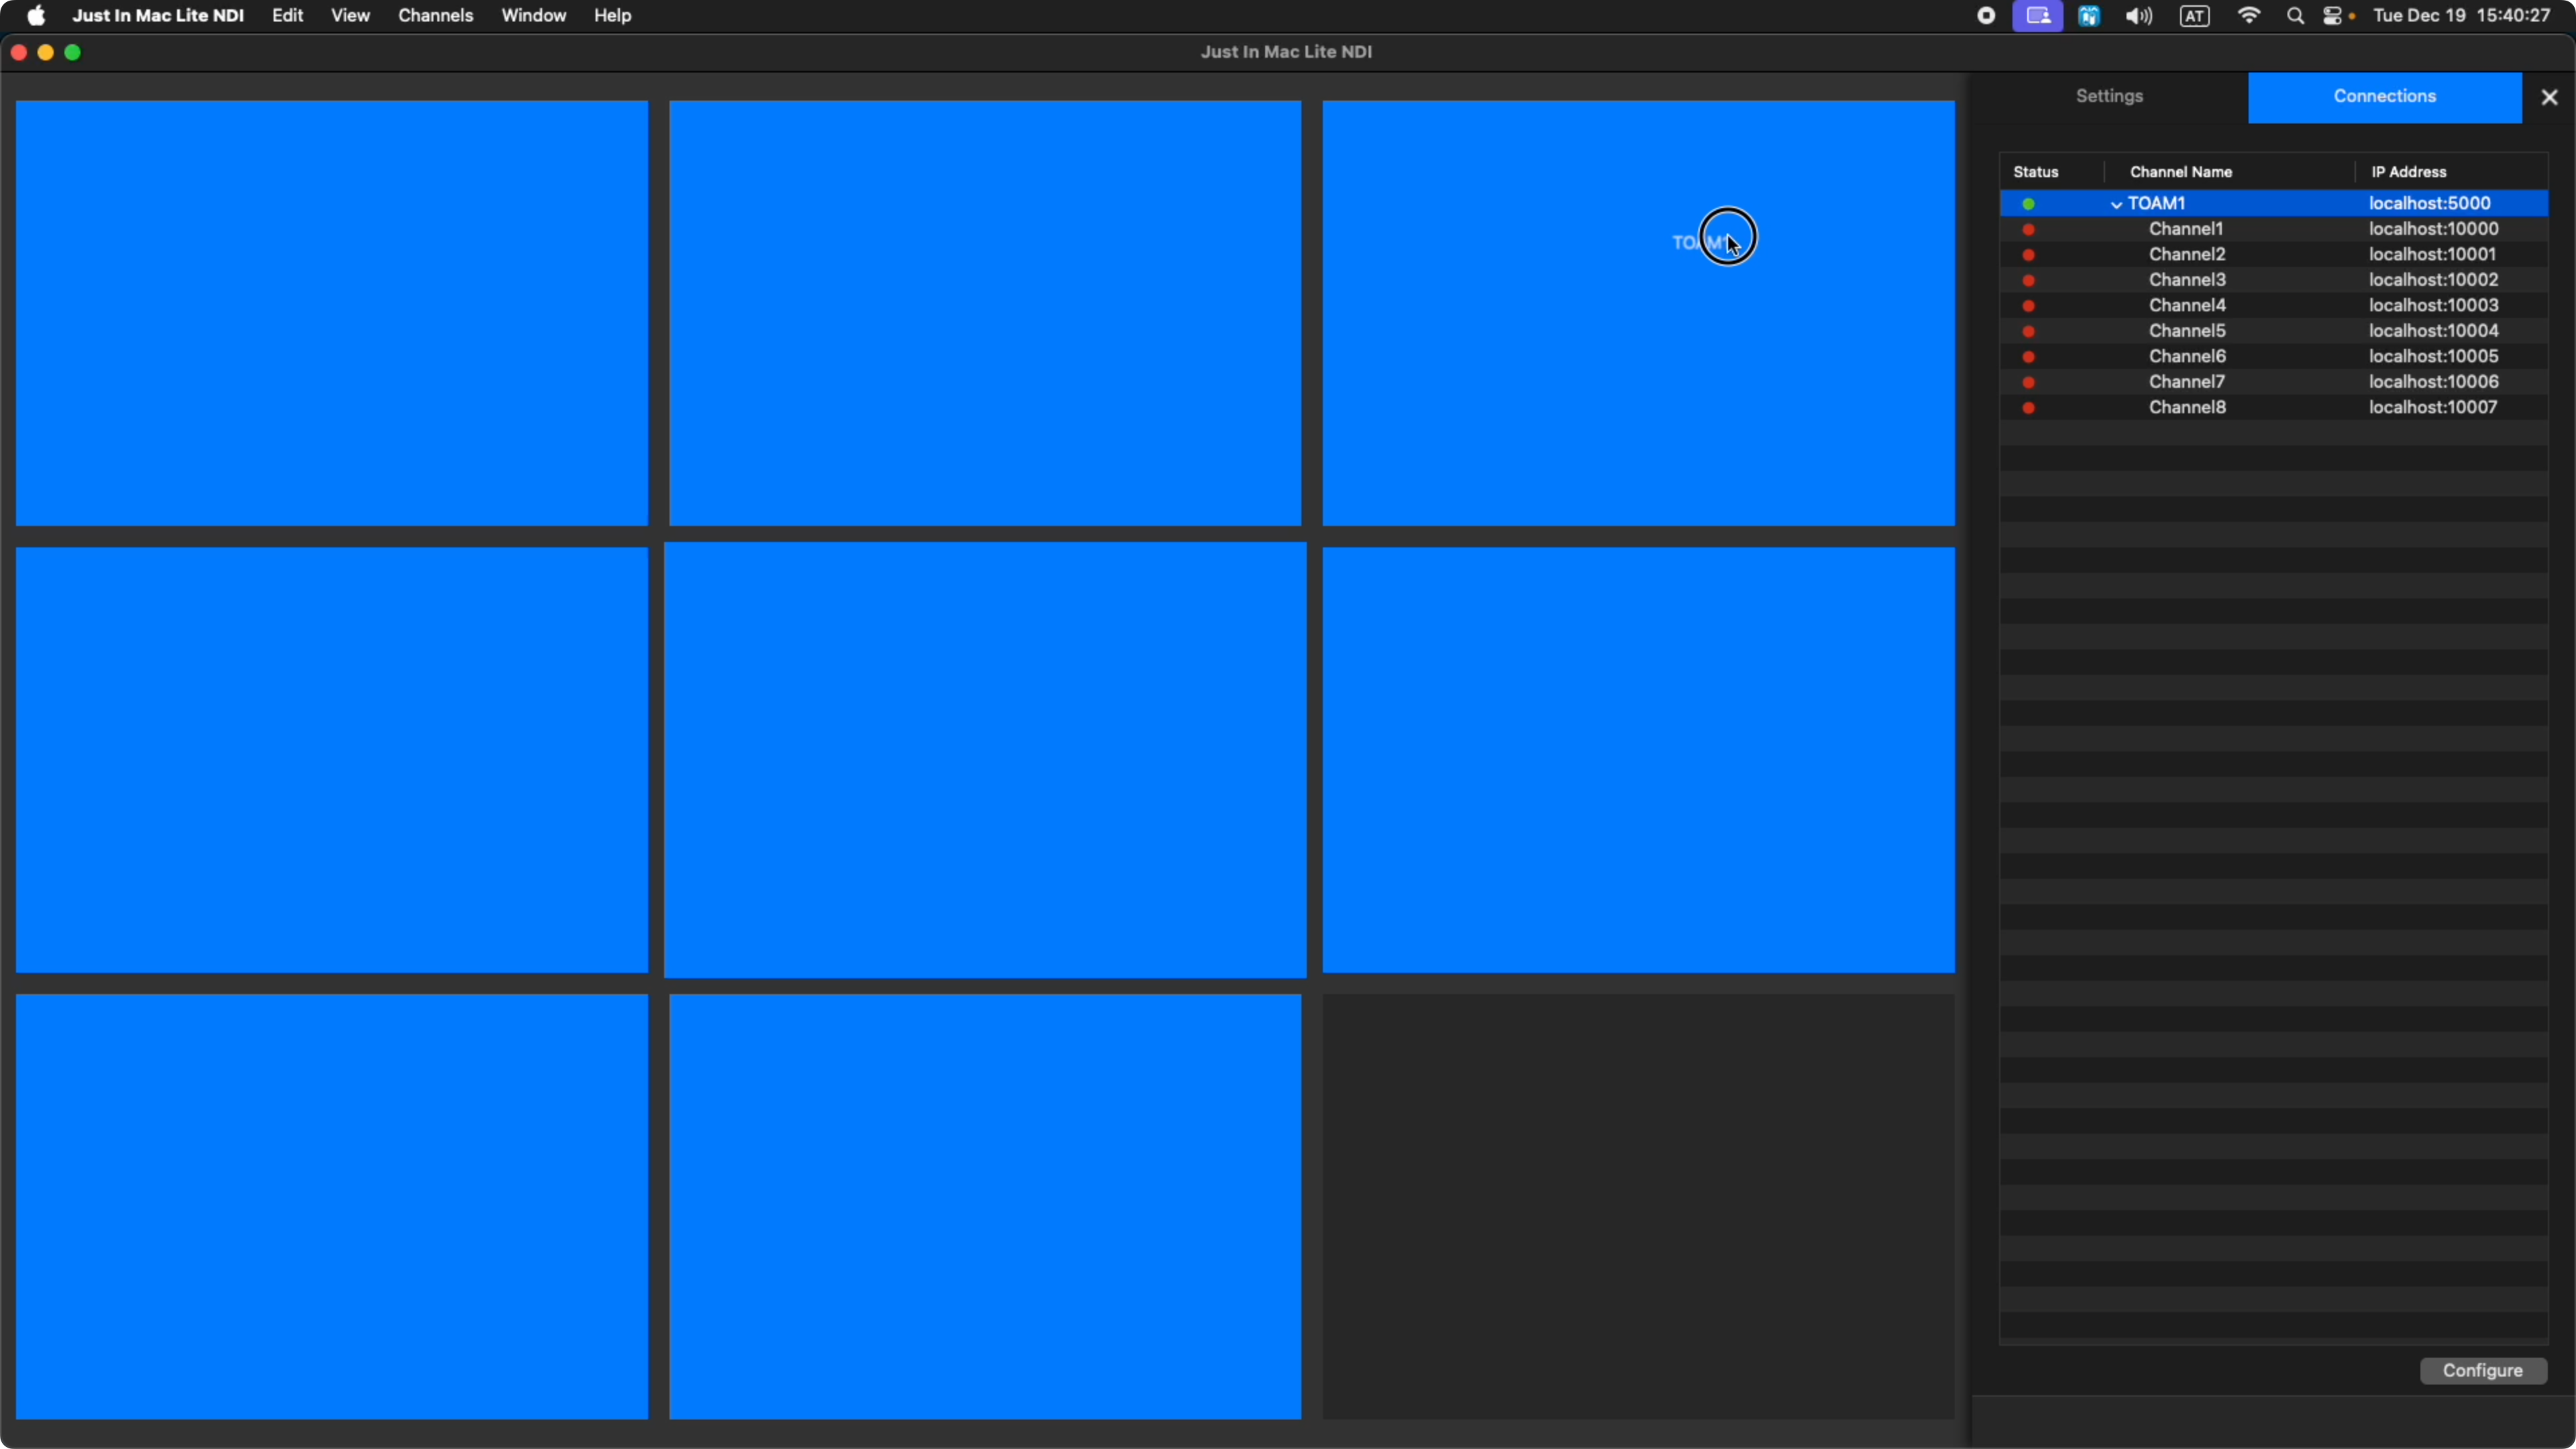Open the Window menu
Screen dimensions: 2576x1449
[533, 15]
